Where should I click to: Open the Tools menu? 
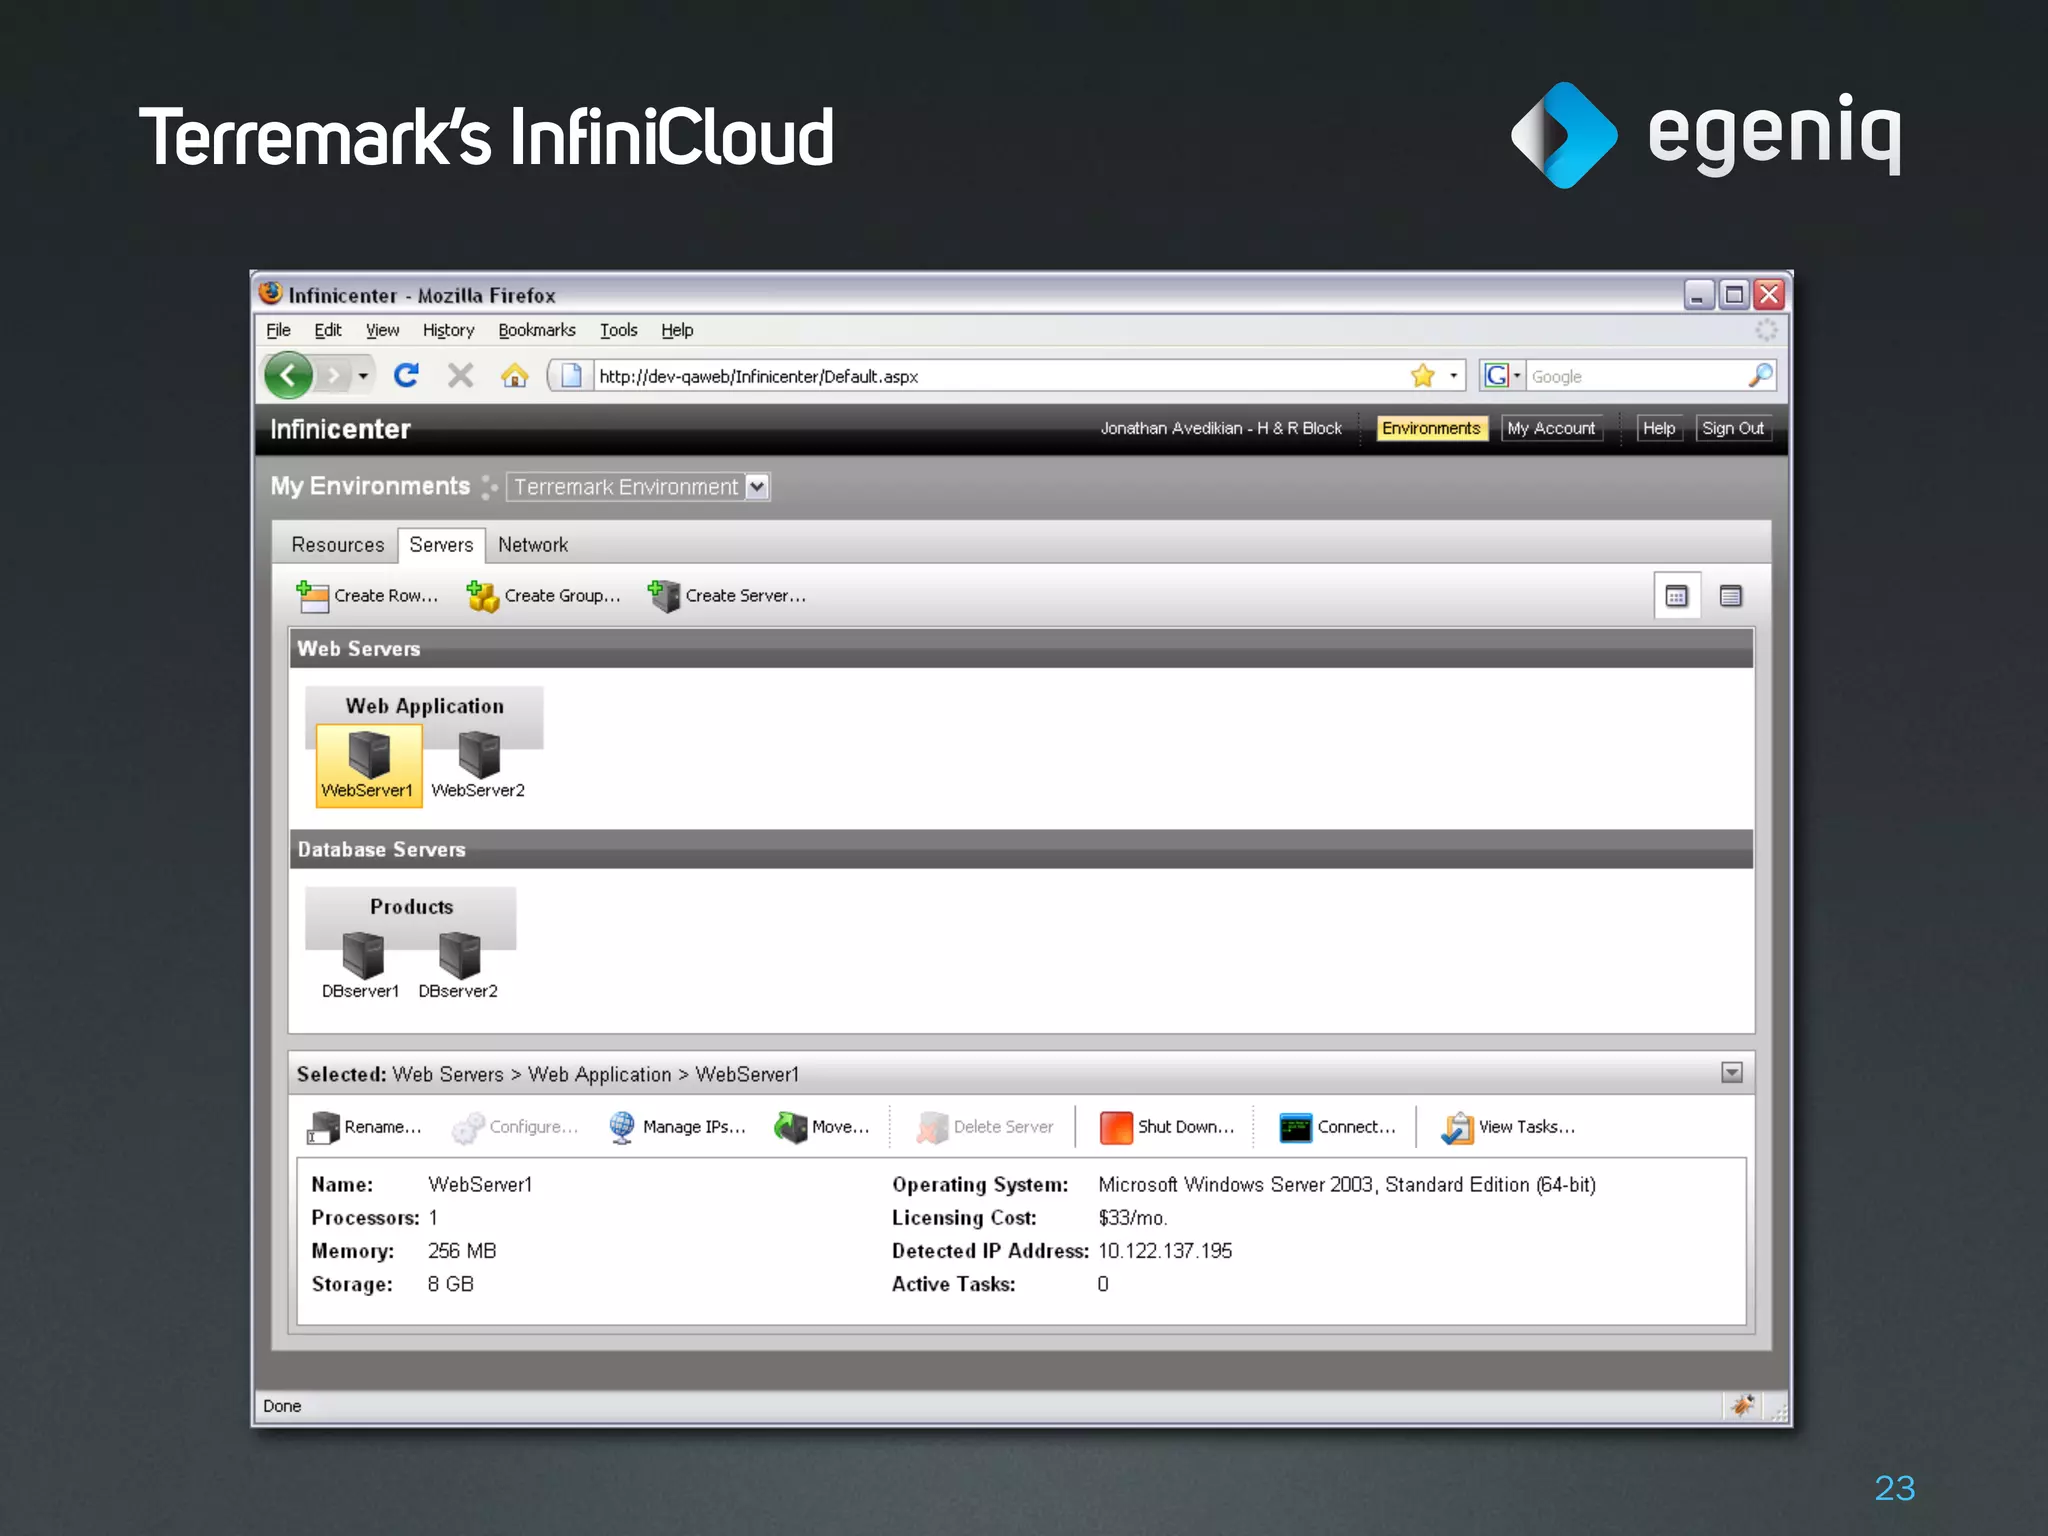pyautogui.click(x=618, y=330)
